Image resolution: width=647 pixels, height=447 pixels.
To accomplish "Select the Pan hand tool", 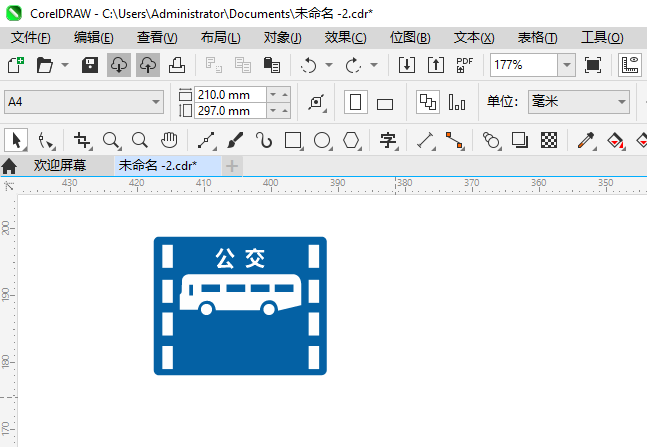I will click(169, 140).
